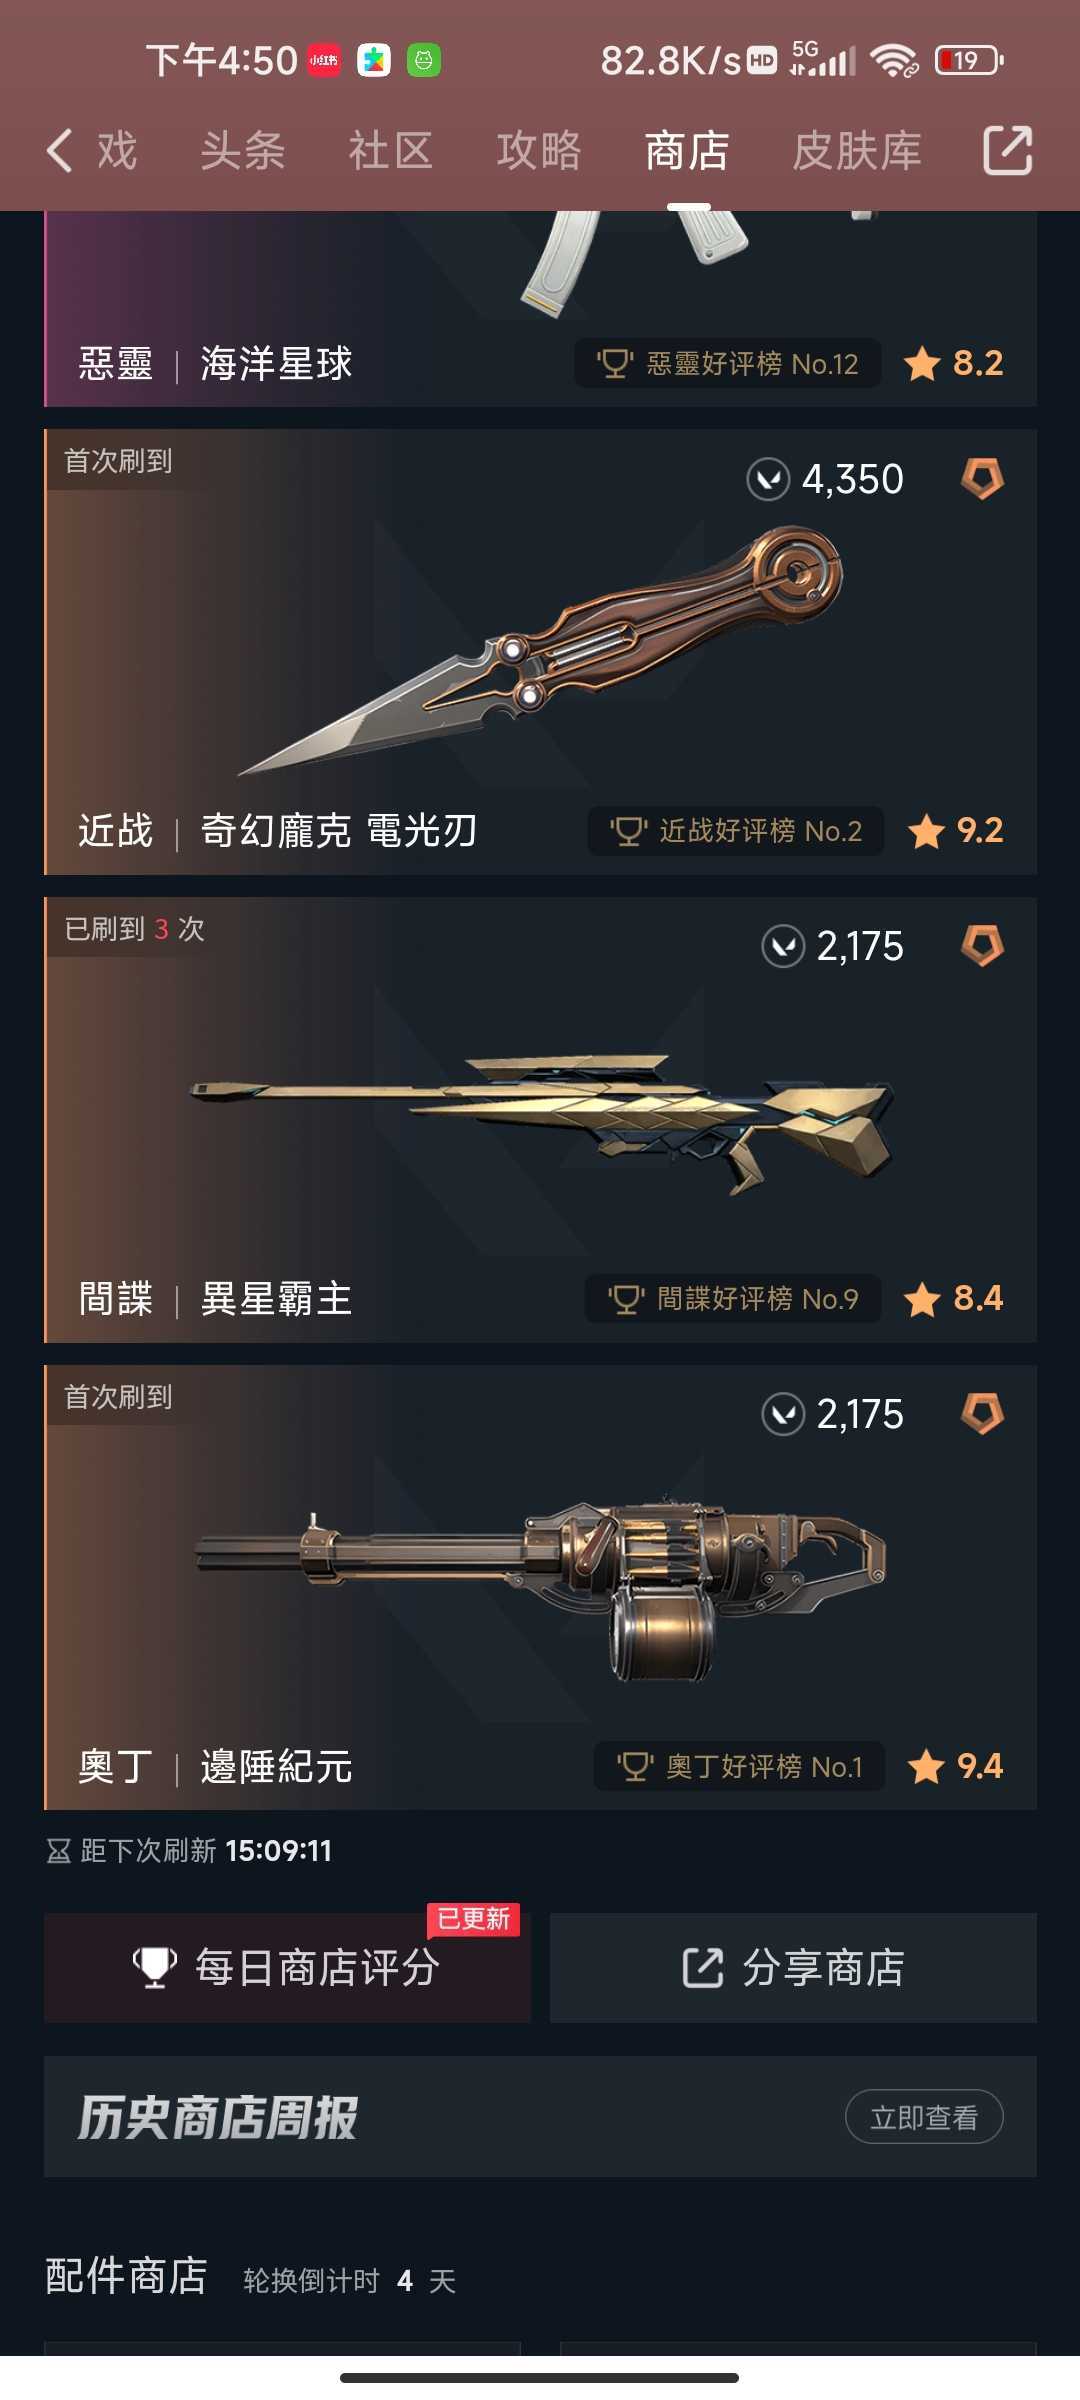Tap the 分享商店 button
This screenshot has width=1080, height=2400.
click(x=793, y=1967)
